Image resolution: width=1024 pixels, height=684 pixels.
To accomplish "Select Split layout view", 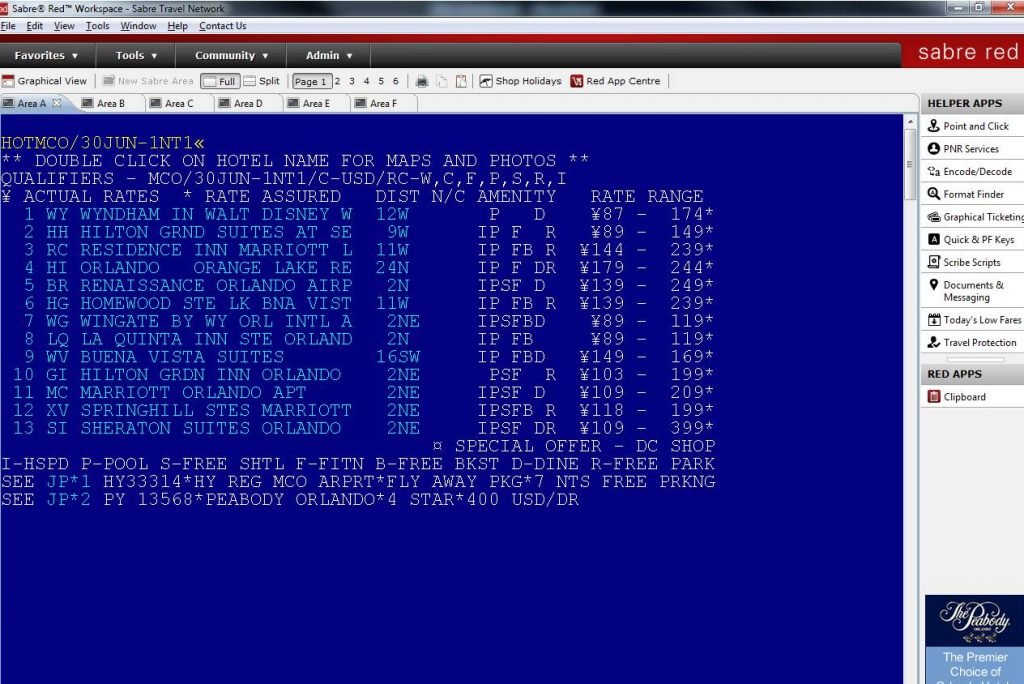I will [261, 81].
